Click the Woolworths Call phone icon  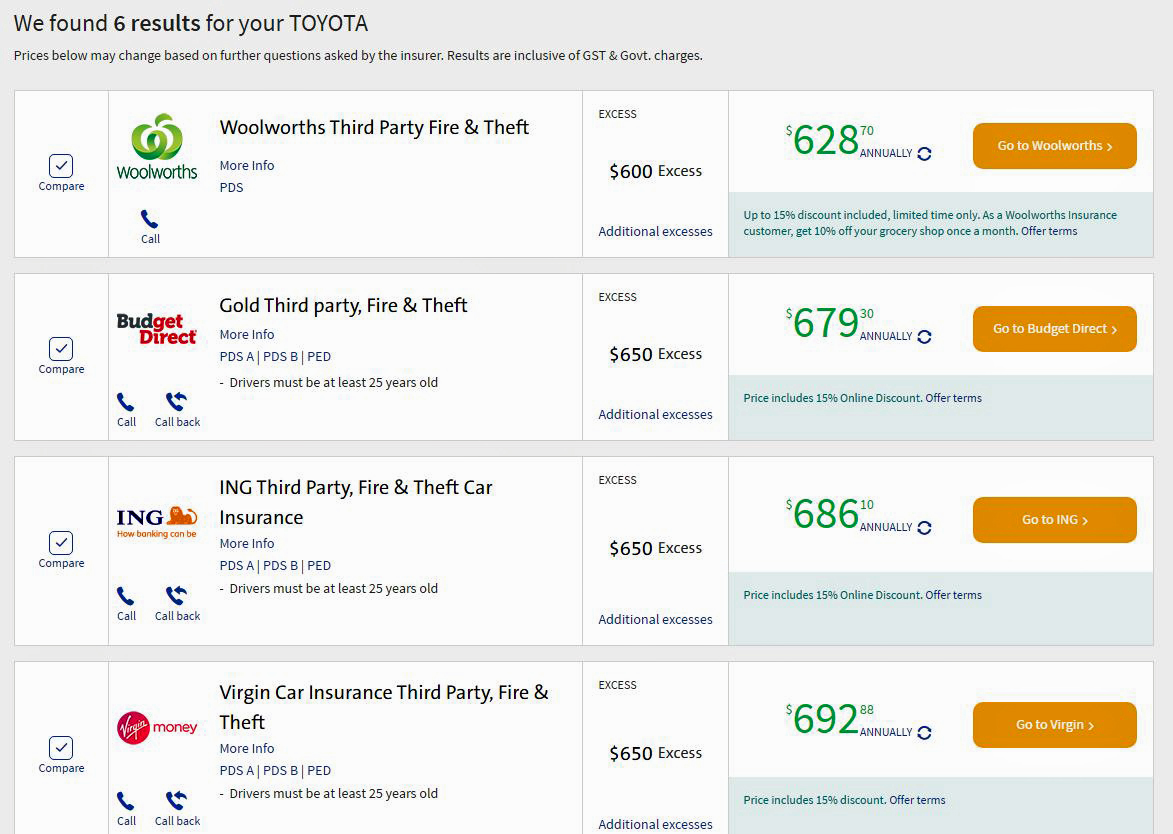pyautogui.click(x=150, y=220)
